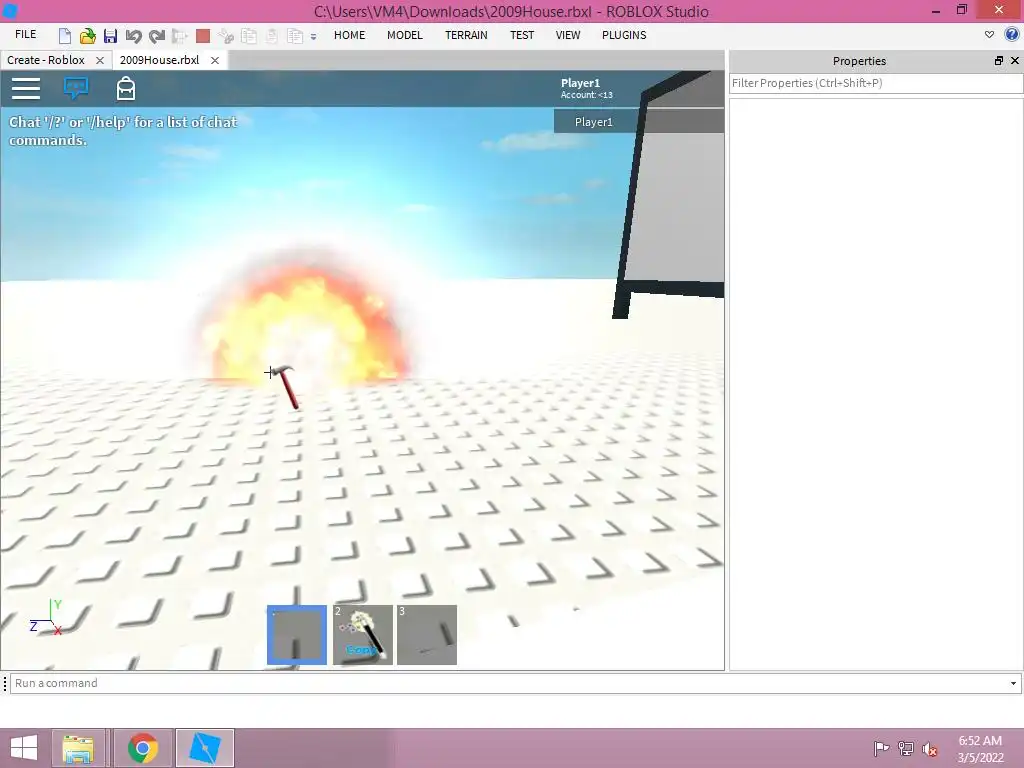Click the Action Center flag tray icon

tap(882, 749)
